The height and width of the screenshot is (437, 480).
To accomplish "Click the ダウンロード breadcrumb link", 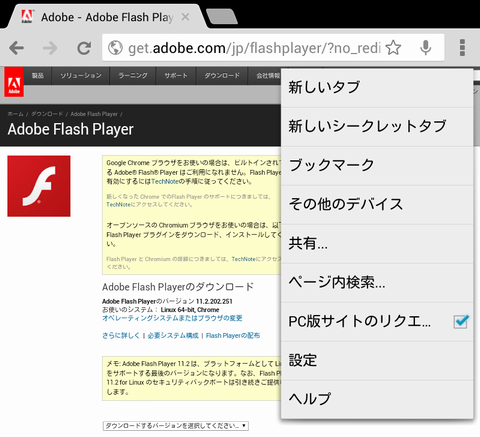I will click(x=47, y=114).
